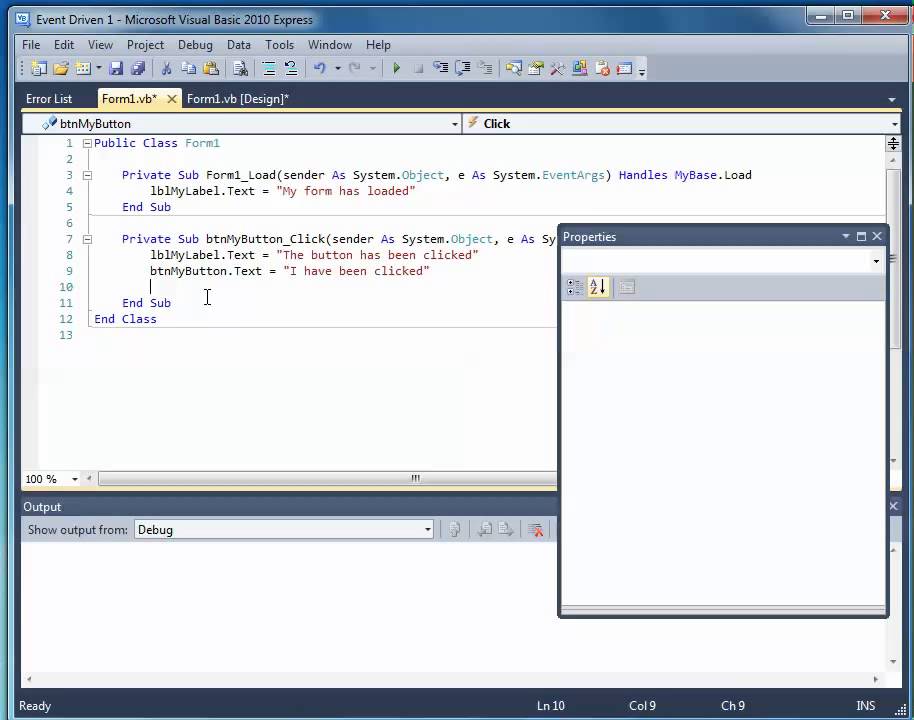Click the Add New Item toolbar icon
The width and height of the screenshot is (914, 720).
83,69
